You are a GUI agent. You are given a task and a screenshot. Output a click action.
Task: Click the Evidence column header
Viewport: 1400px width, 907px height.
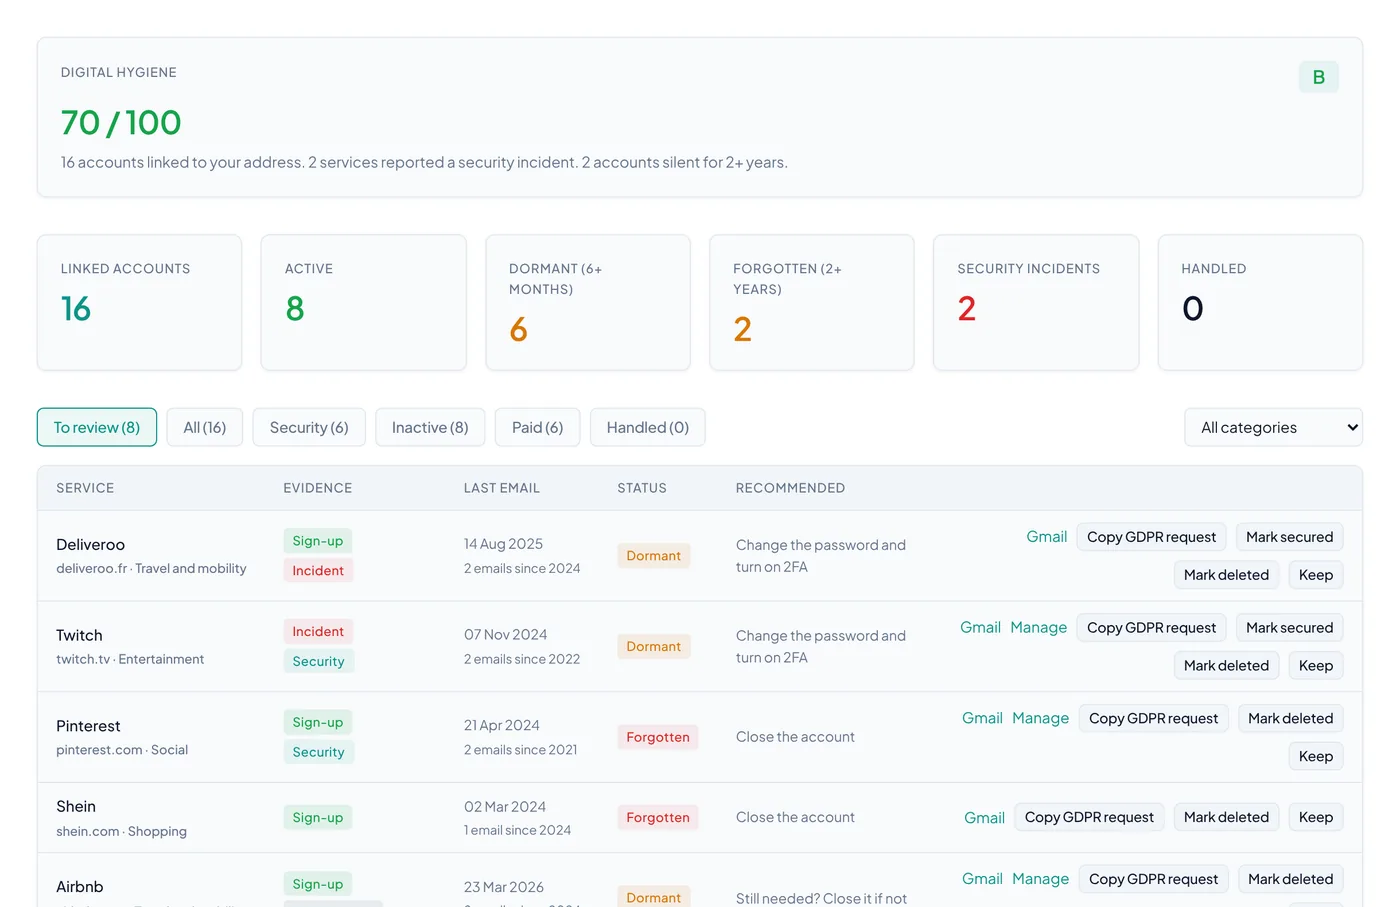click(318, 488)
